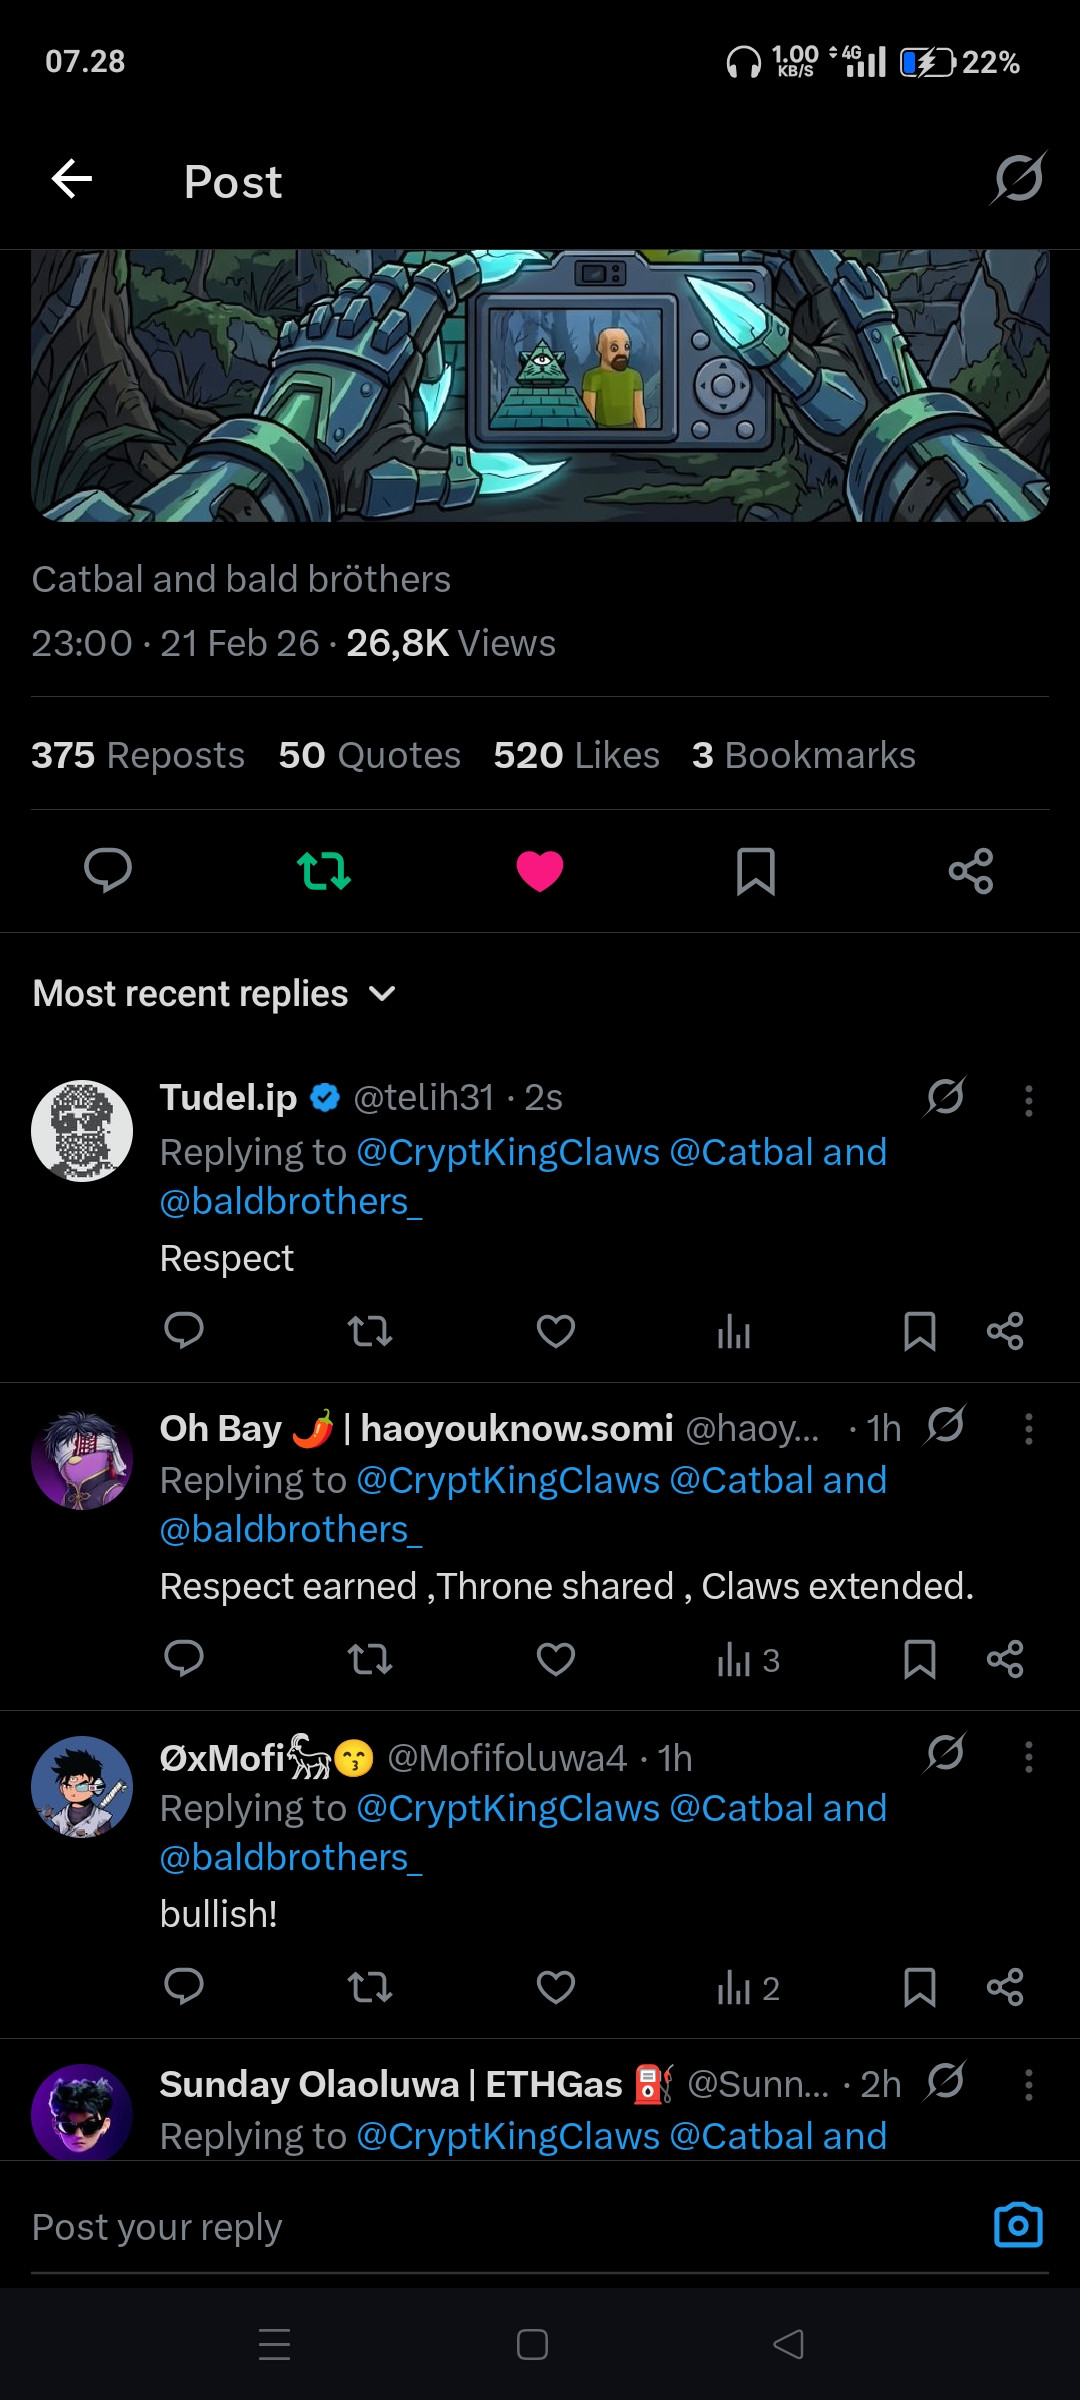The width and height of the screenshot is (1080, 2400).
Task: Tap the reply bubble under the main post
Action: pyautogui.click(x=108, y=870)
